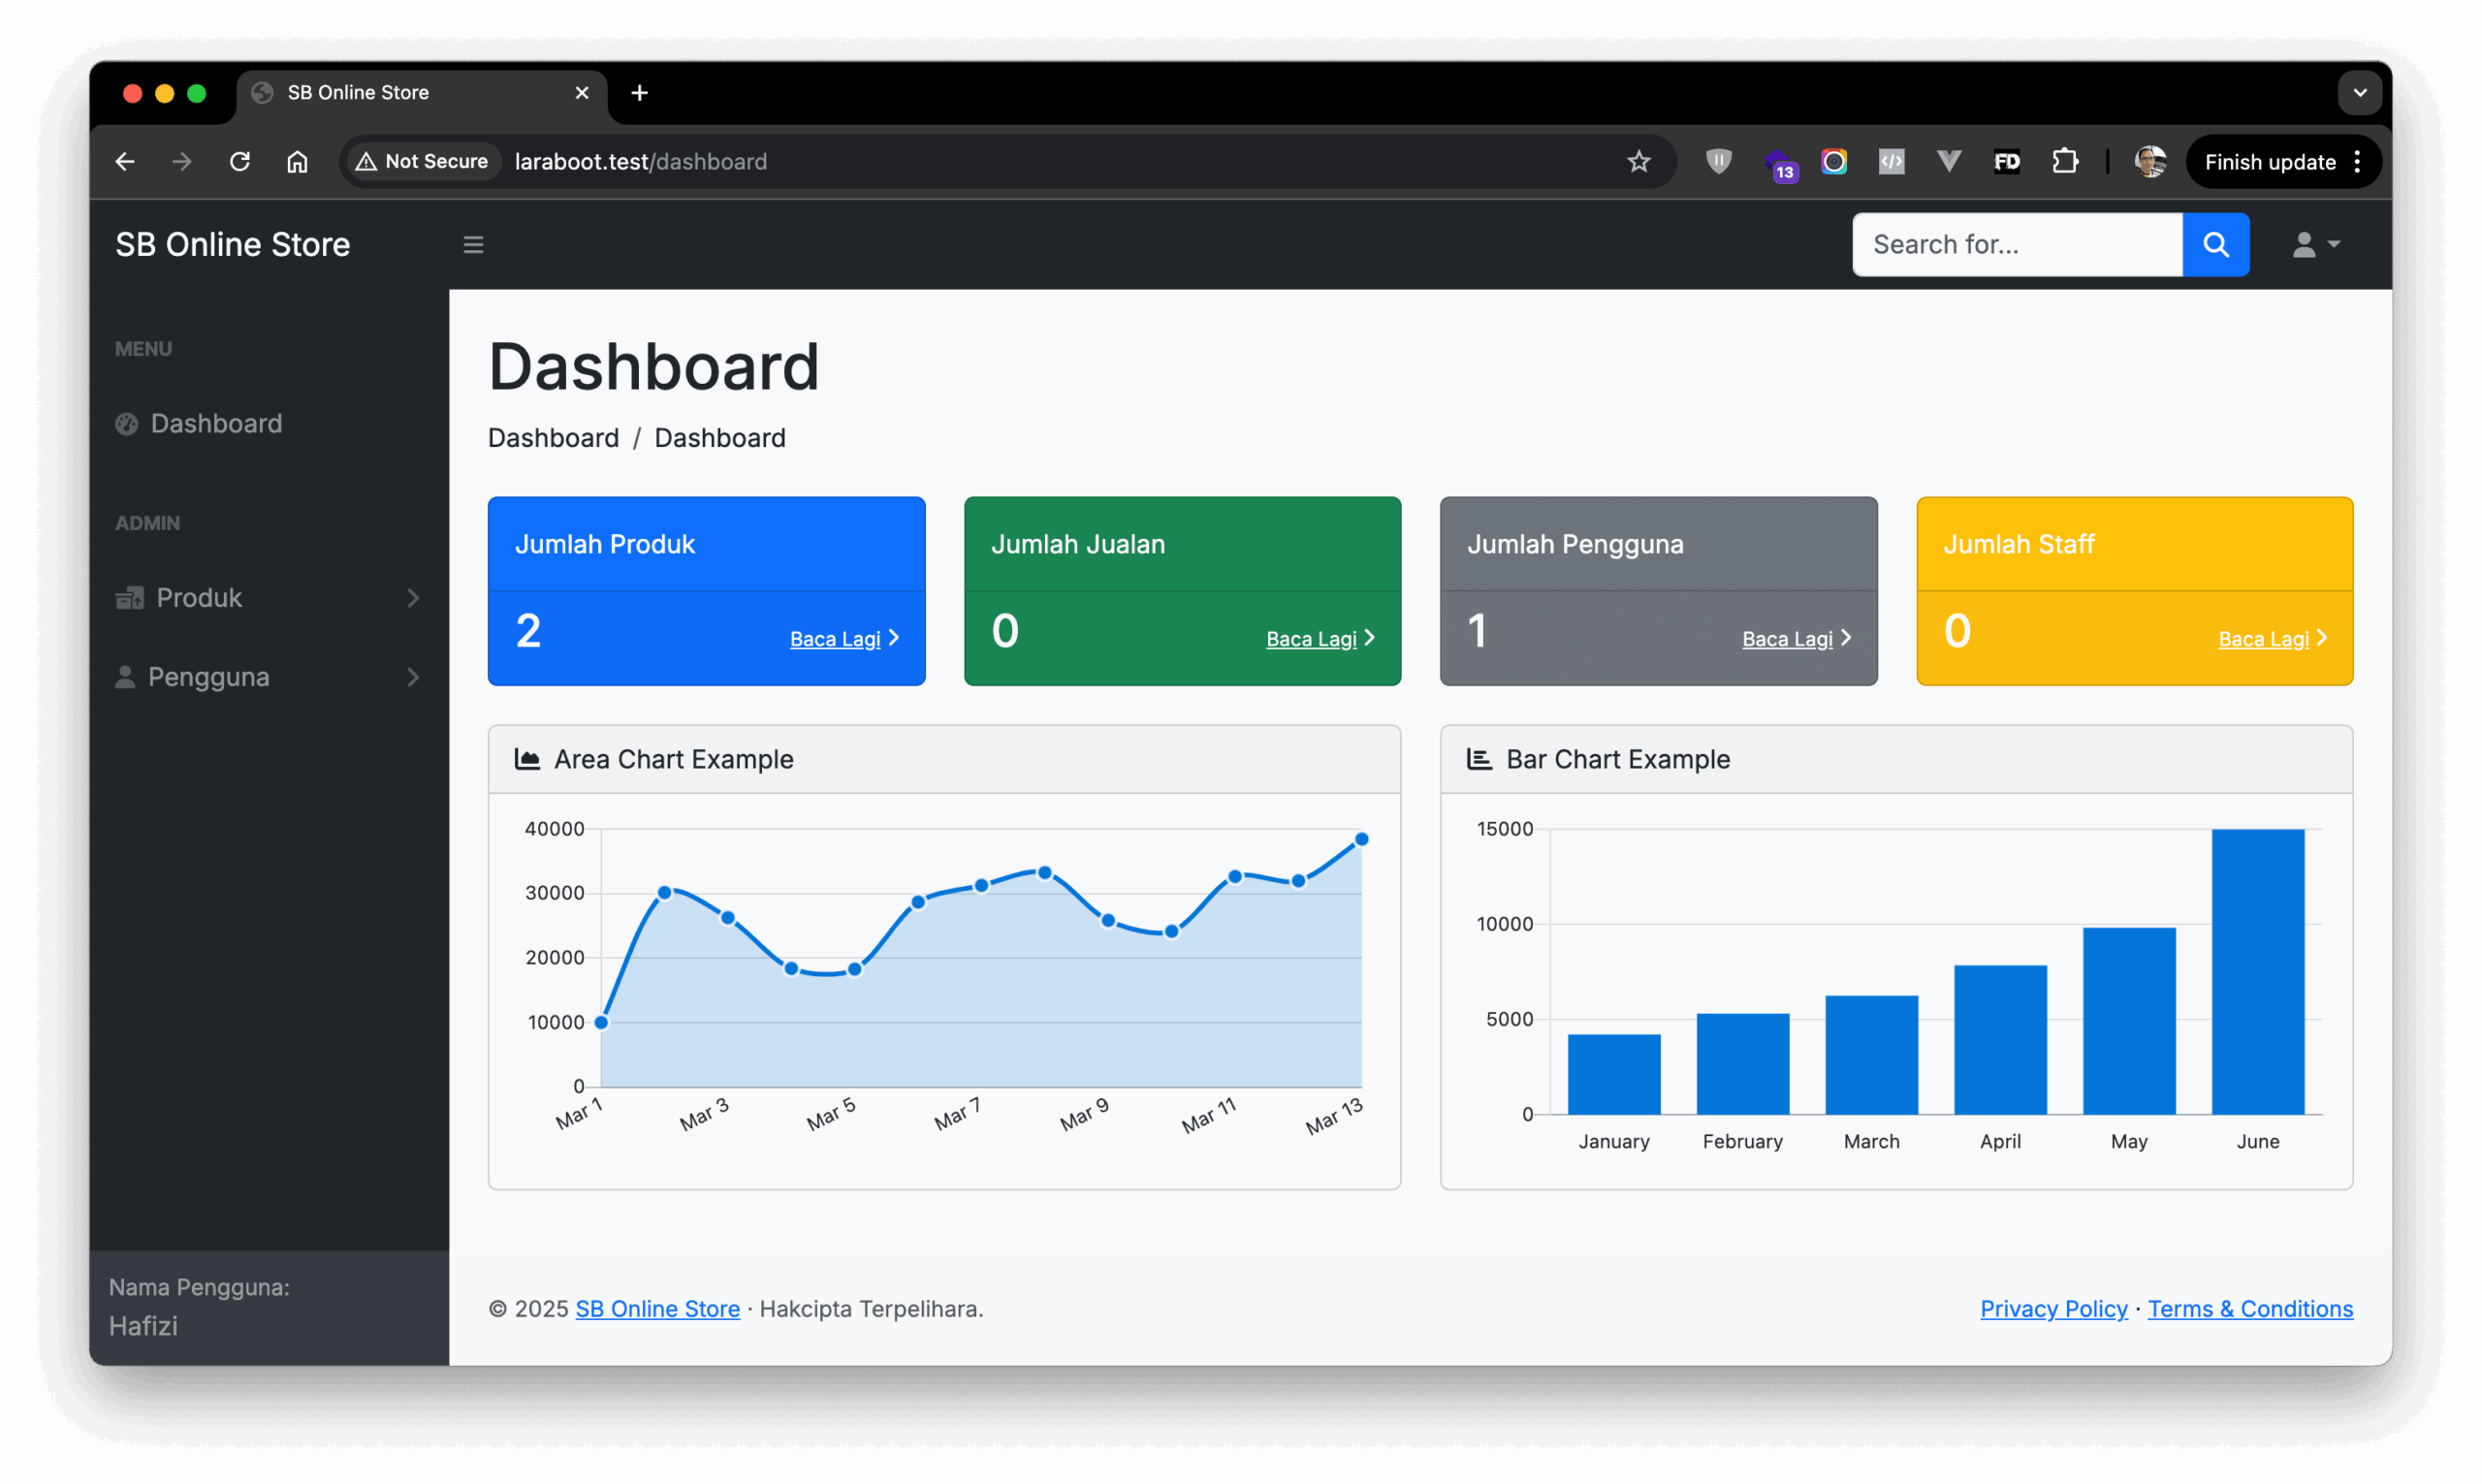Click the June bar in bar chart
This screenshot has width=2482, height=1484.
point(2257,971)
